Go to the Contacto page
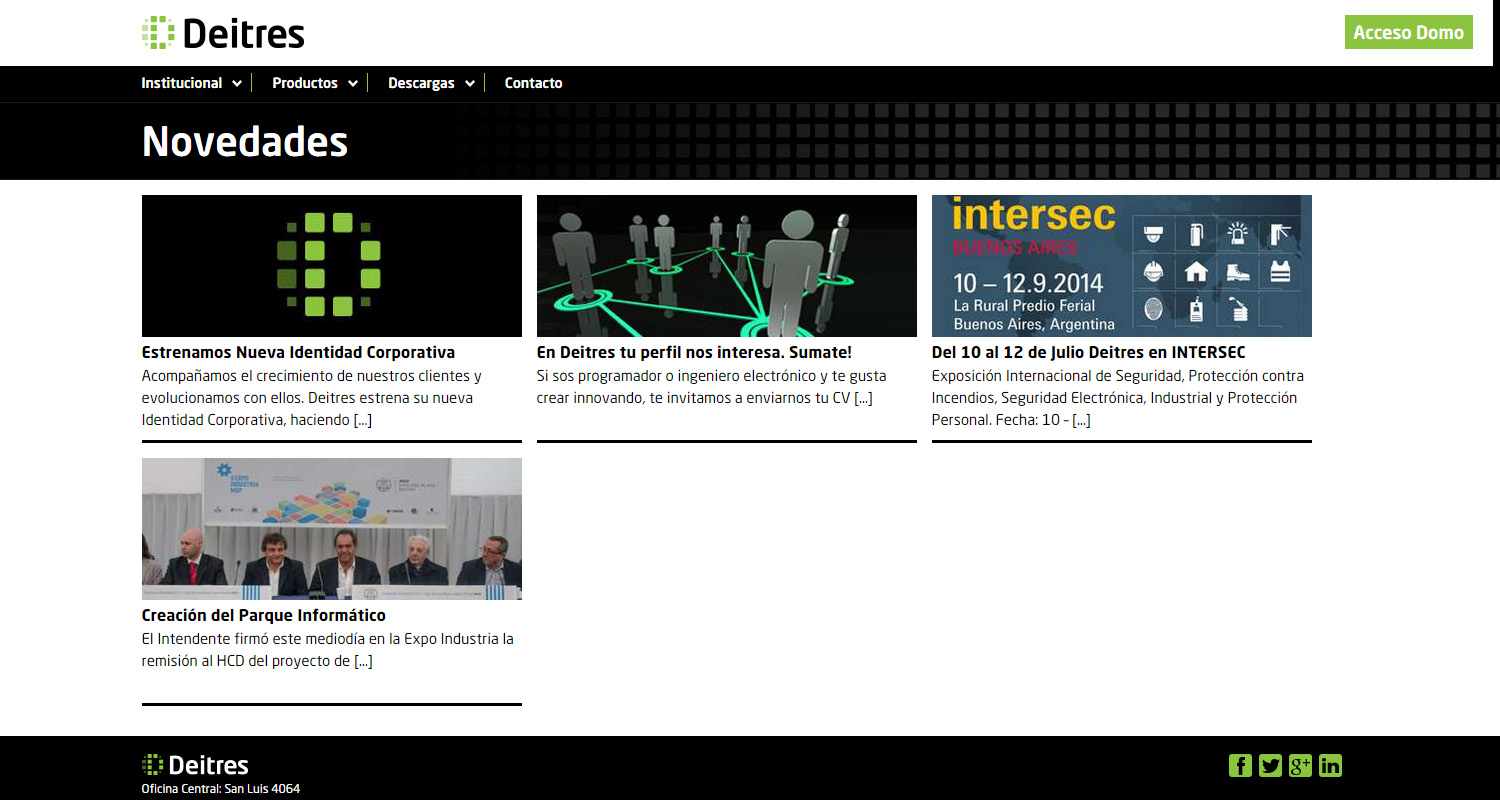1500x800 pixels. tap(533, 83)
